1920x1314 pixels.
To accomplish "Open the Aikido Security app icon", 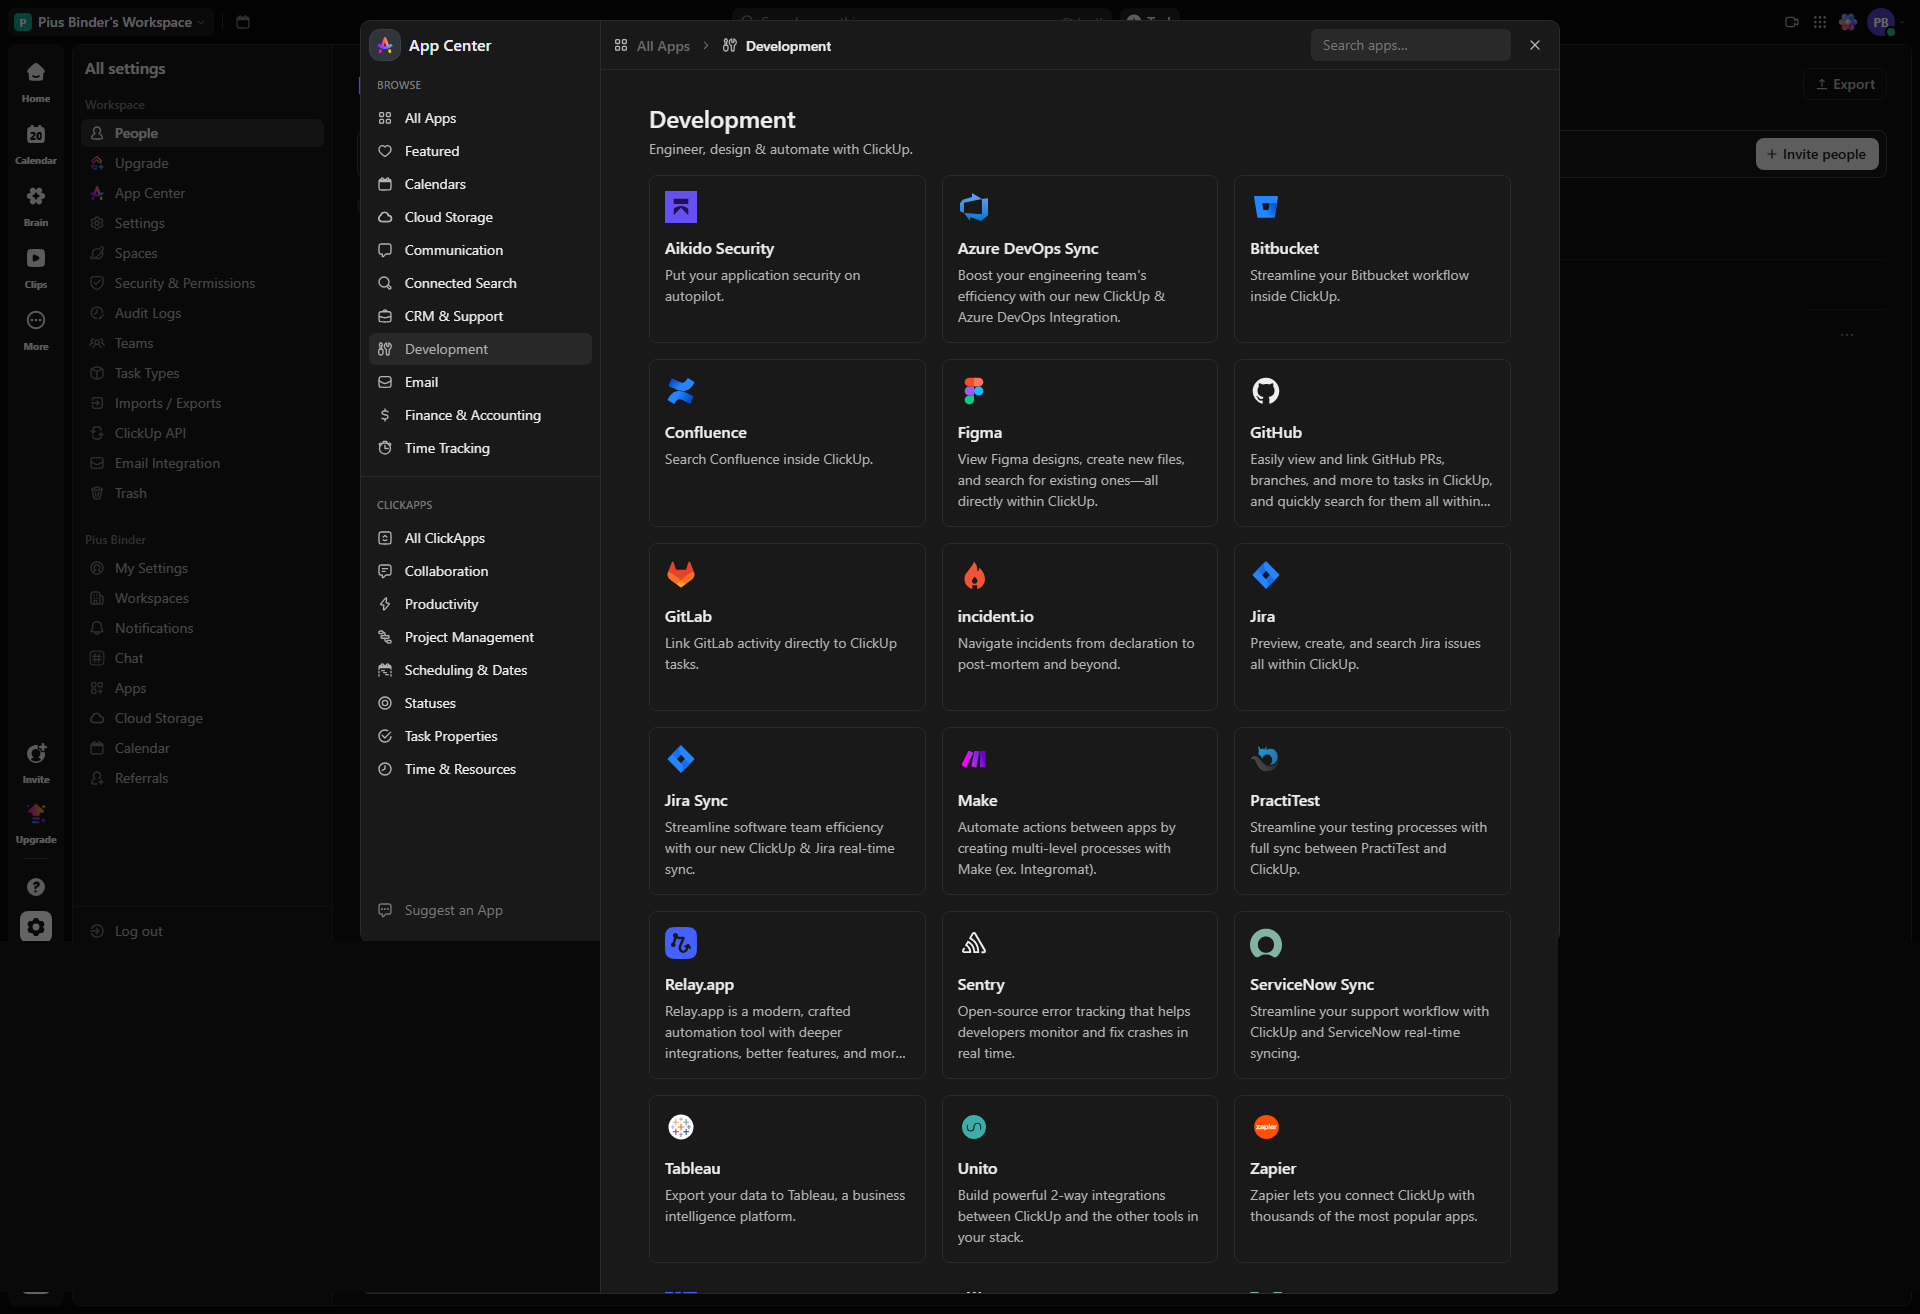I will tap(680, 207).
